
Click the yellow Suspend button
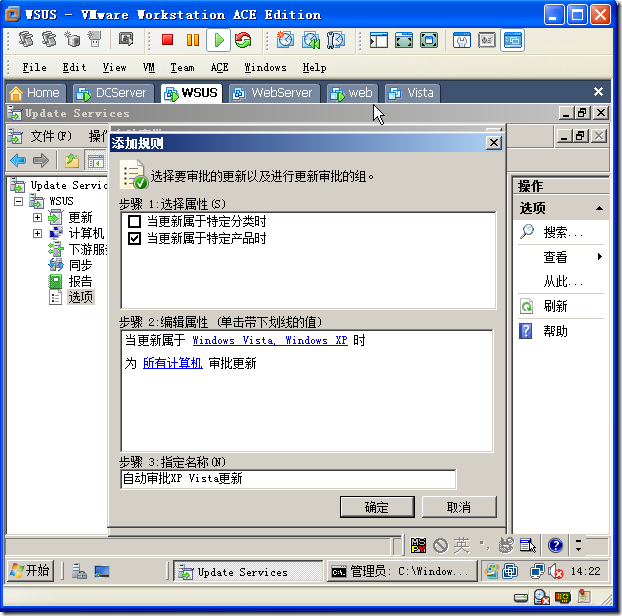coord(193,40)
